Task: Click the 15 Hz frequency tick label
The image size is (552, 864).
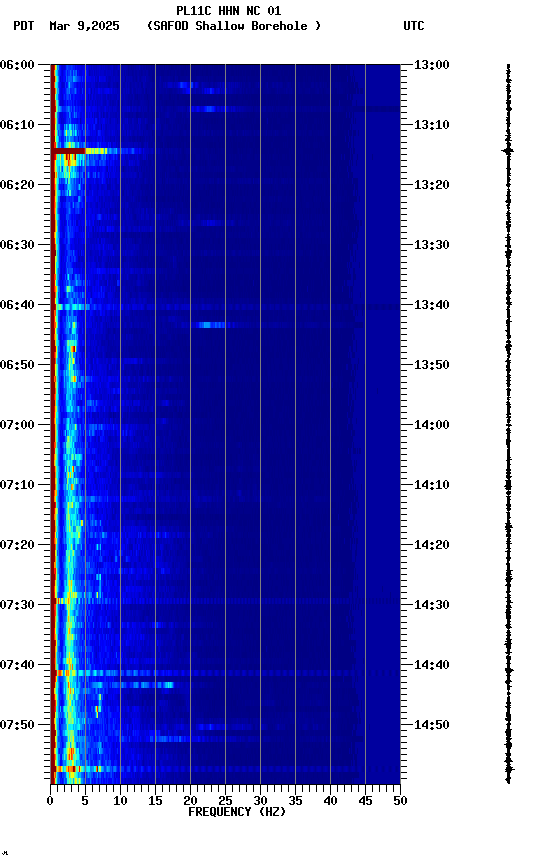Action: (x=155, y=801)
